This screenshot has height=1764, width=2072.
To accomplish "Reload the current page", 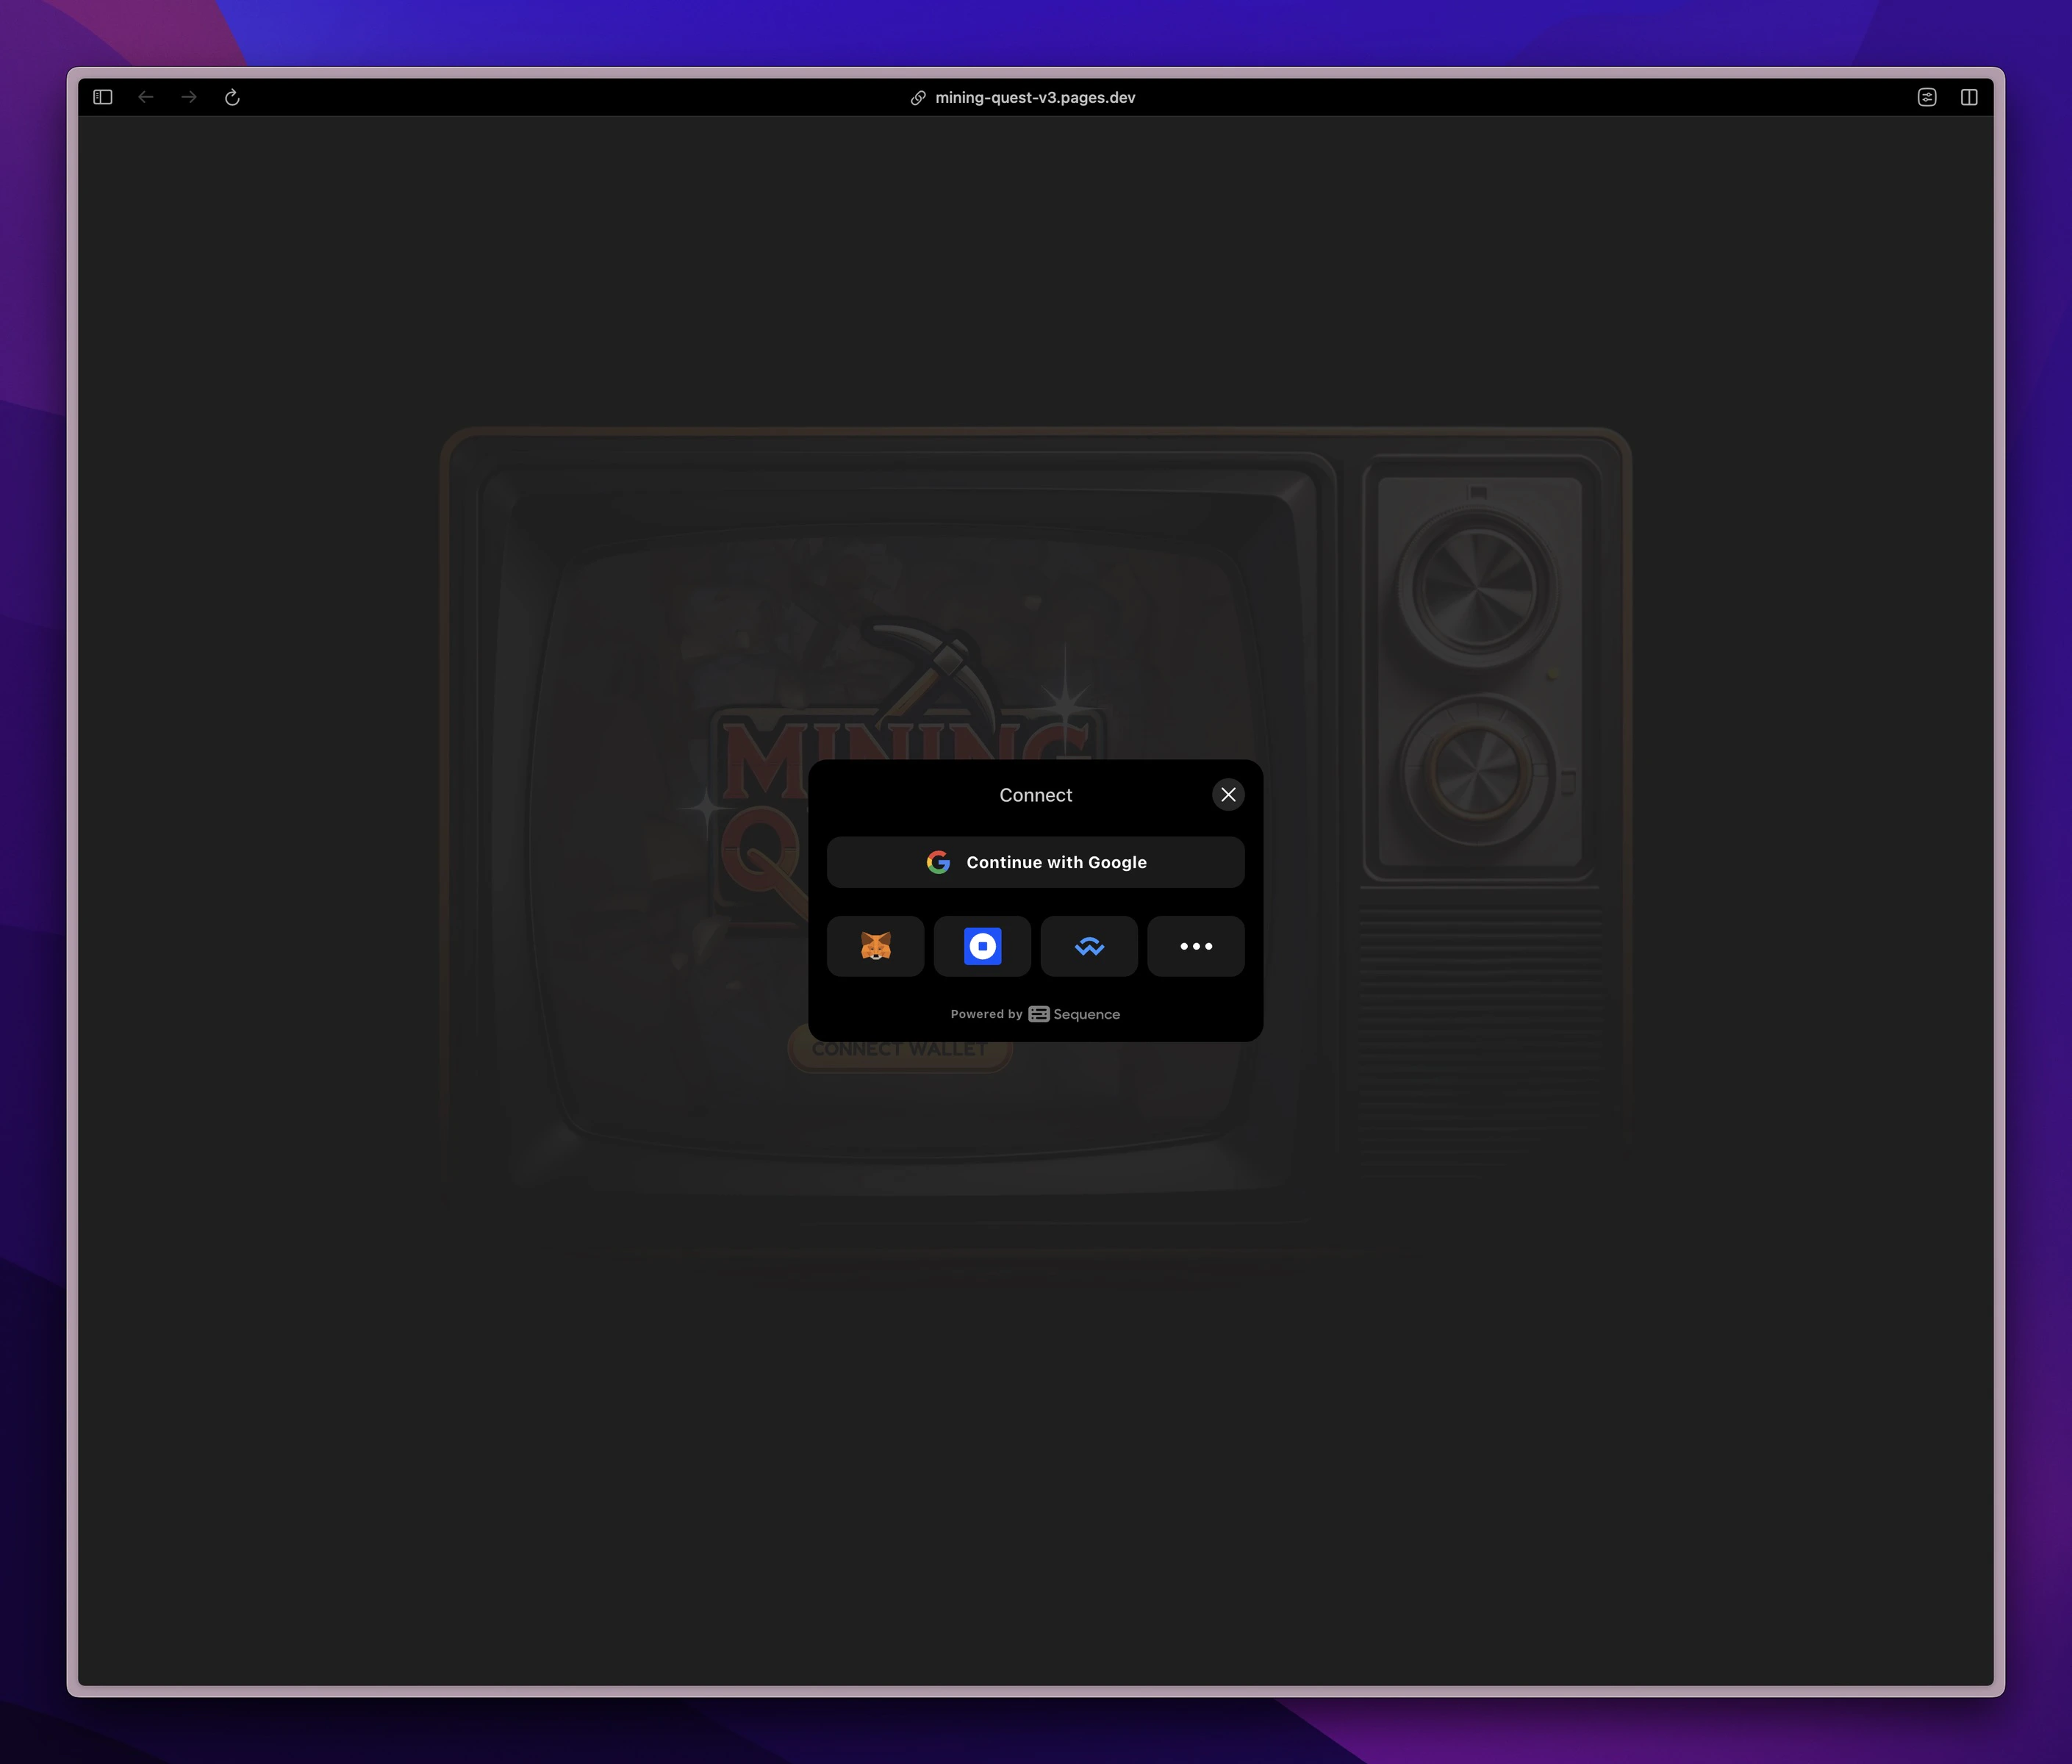I will 232,97.
